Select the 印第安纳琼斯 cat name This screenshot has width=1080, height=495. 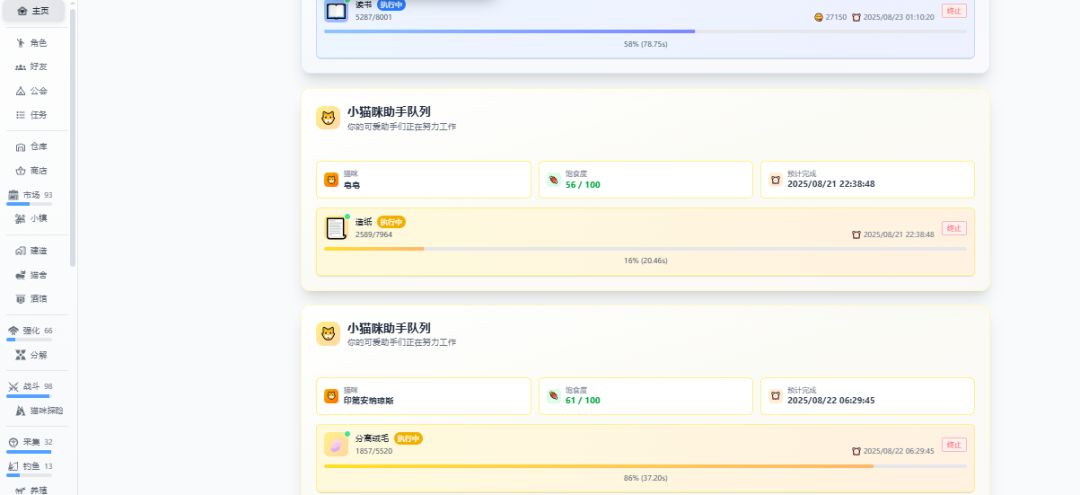pos(368,401)
